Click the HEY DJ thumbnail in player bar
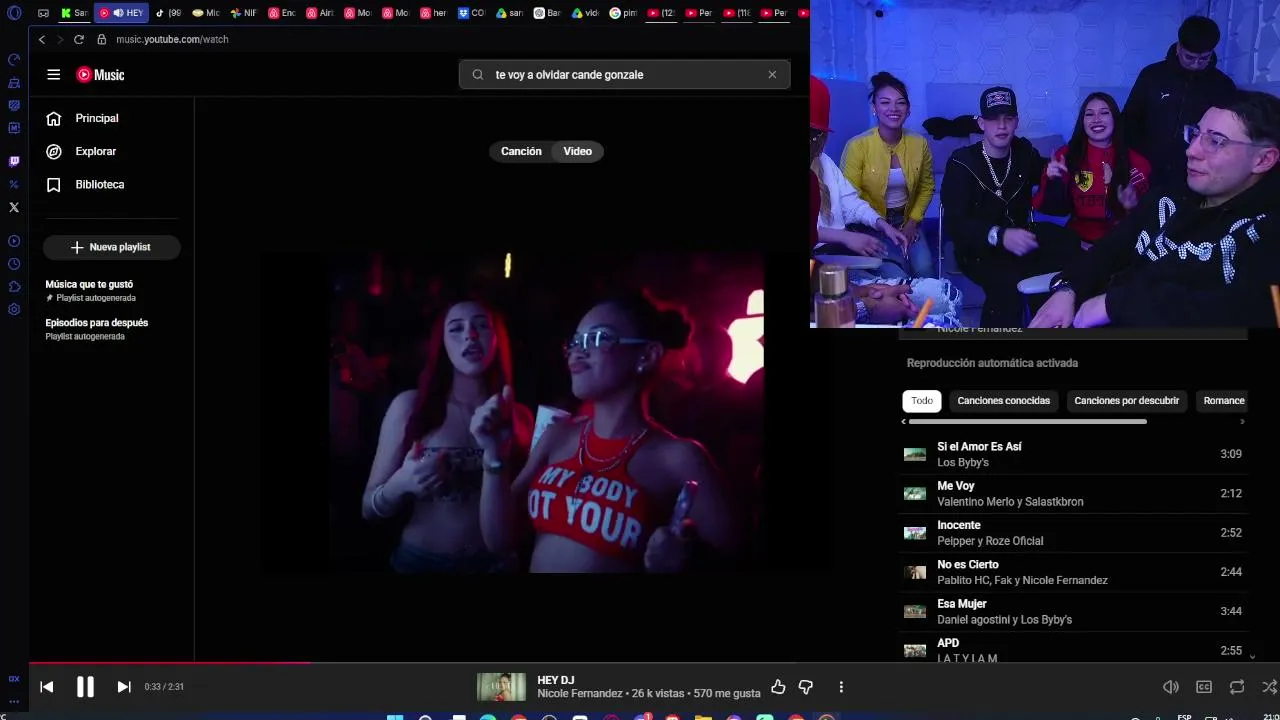This screenshot has width=1280, height=720. click(x=501, y=687)
